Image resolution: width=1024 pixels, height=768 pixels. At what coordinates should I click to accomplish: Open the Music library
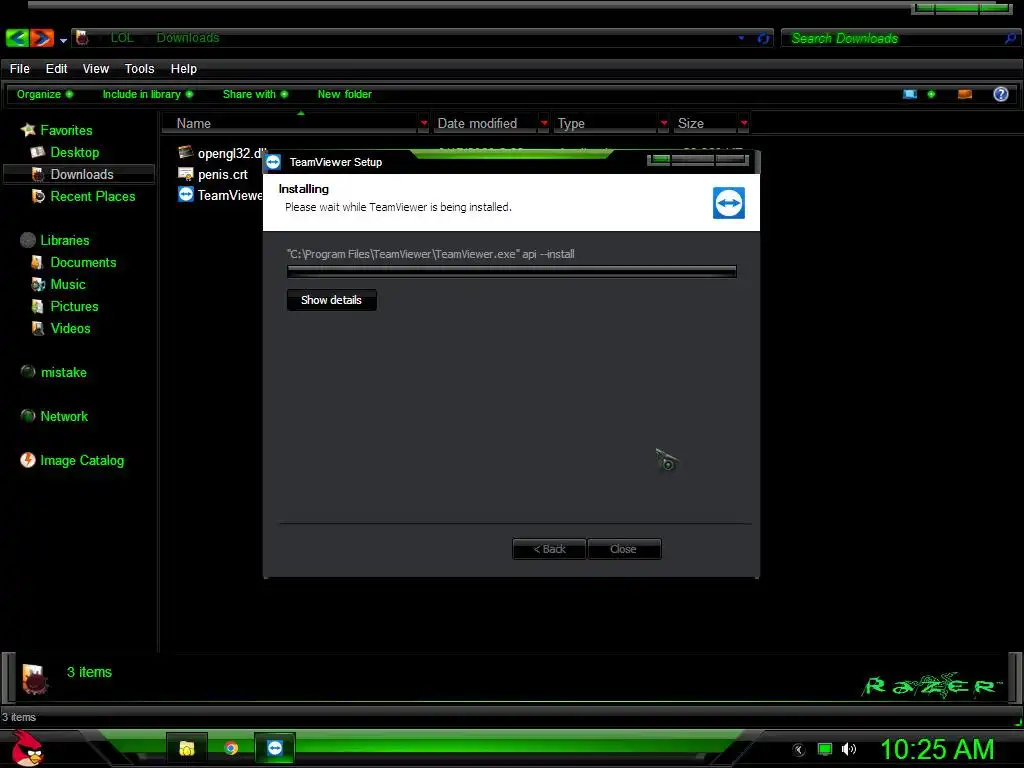[x=58, y=285]
